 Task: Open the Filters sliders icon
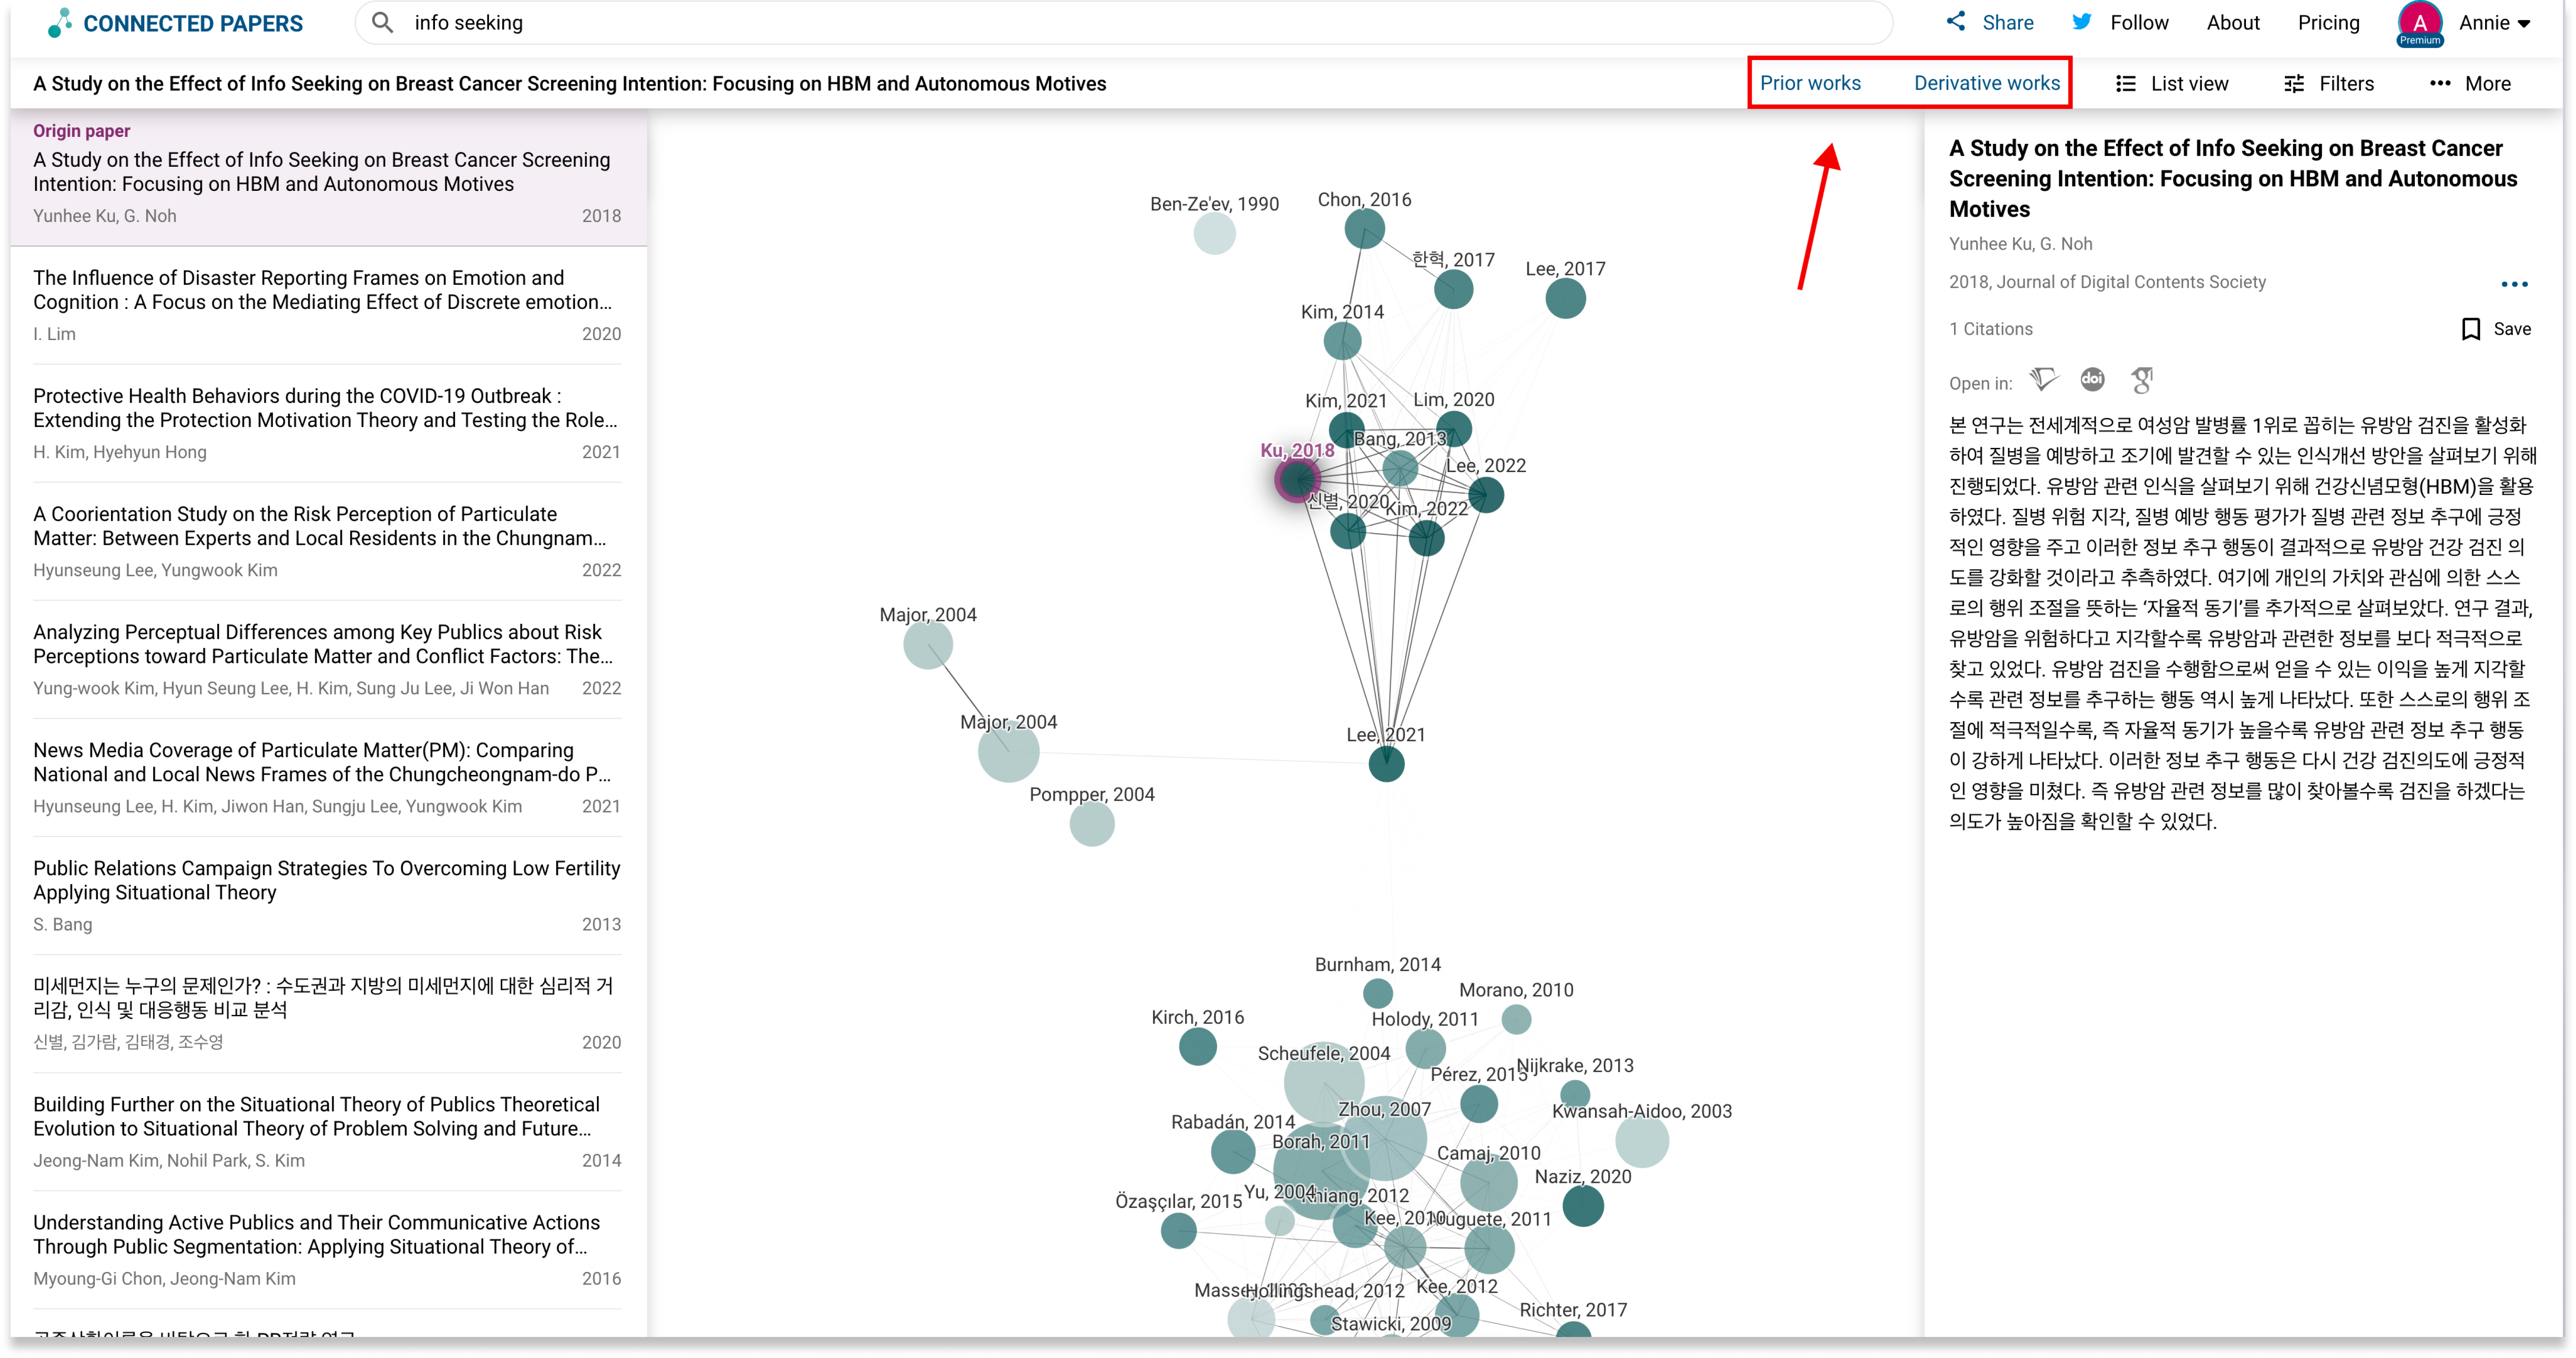(2295, 84)
